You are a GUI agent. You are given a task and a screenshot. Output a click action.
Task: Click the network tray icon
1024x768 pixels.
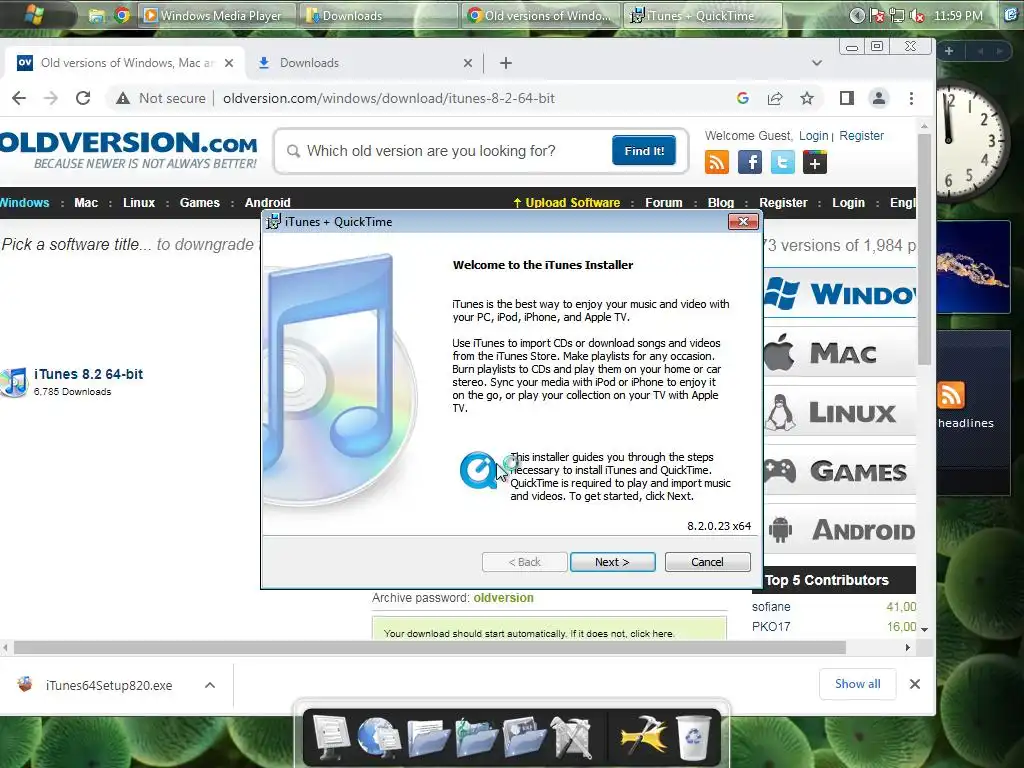pos(897,16)
